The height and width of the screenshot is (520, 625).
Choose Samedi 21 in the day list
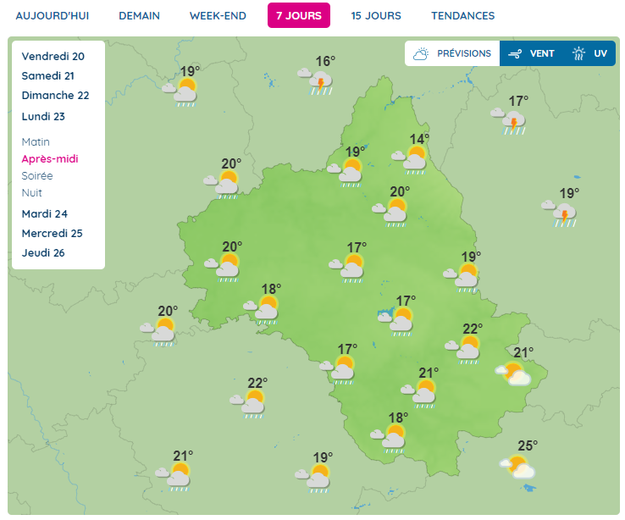pos(48,76)
